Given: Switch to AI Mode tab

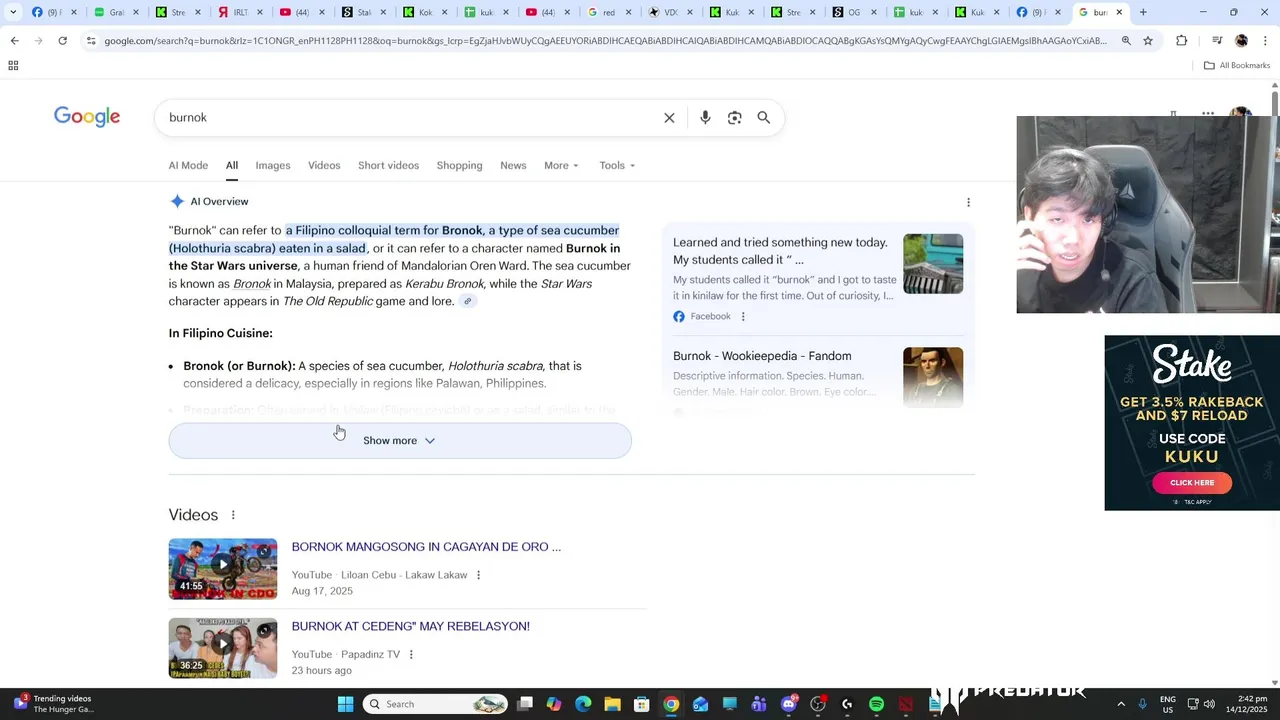Looking at the screenshot, I should pyautogui.click(x=188, y=165).
